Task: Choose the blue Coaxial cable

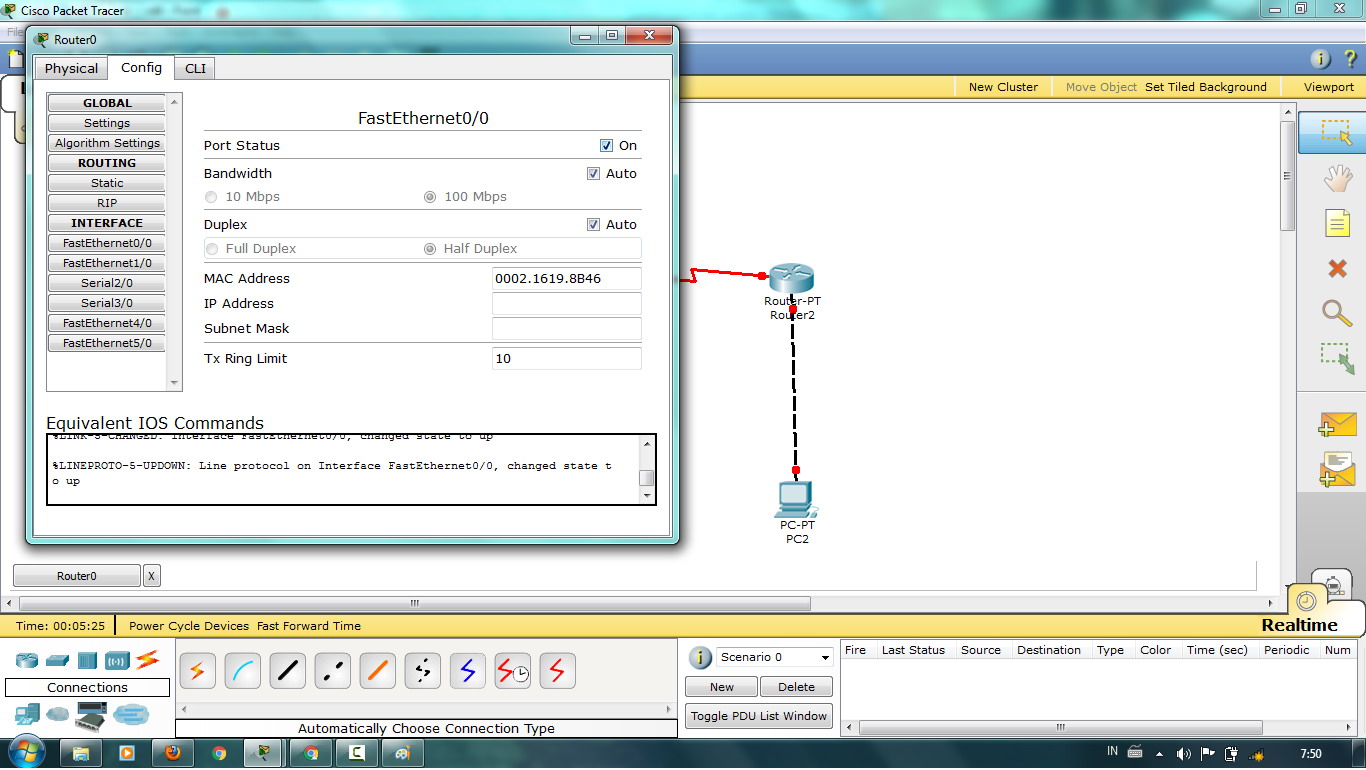Action: (x=467, y=671)
